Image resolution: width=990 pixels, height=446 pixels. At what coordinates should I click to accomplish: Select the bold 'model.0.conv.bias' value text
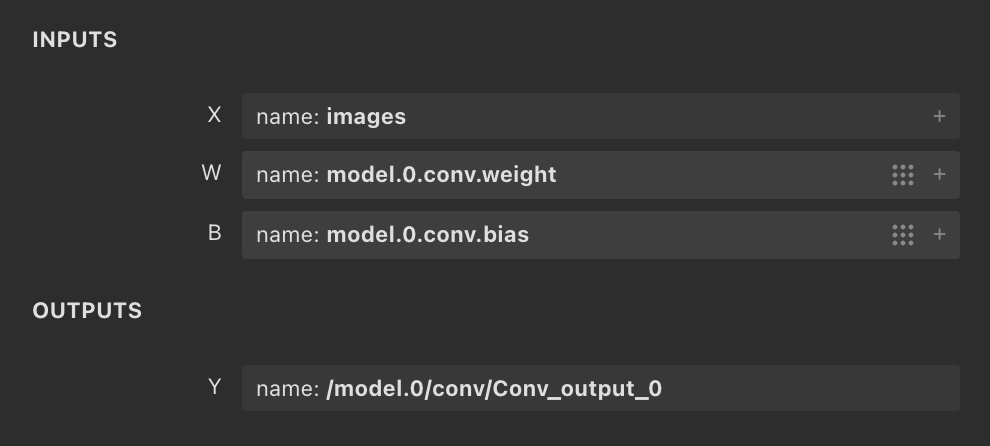(427, 235)
